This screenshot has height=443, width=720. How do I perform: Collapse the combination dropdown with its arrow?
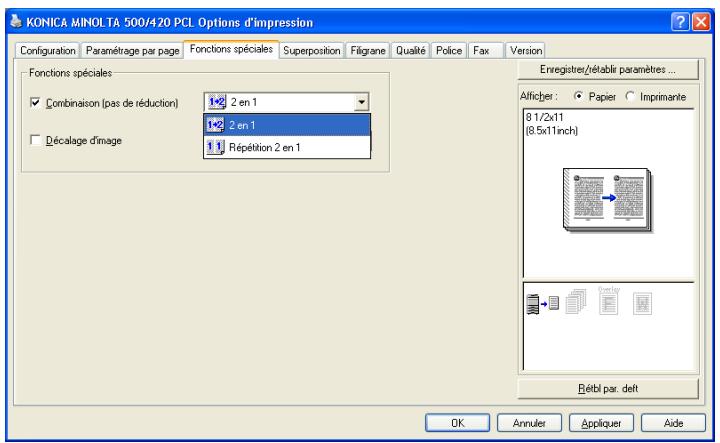361,102
